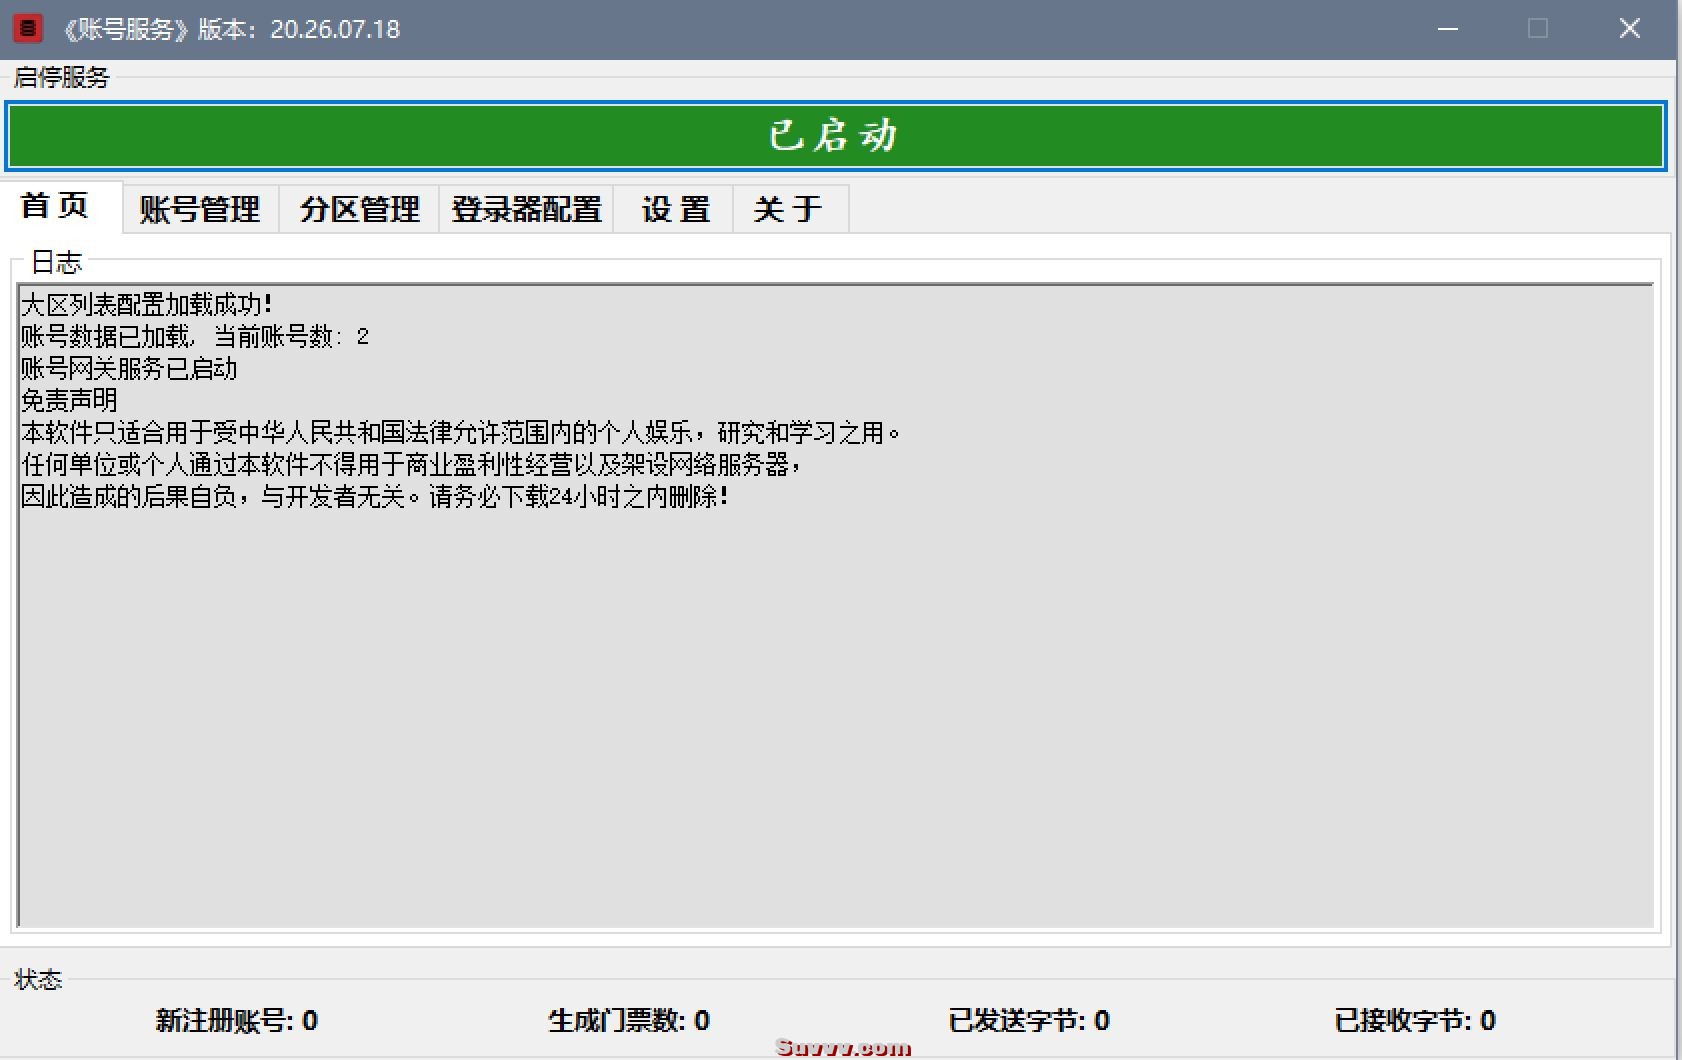Viewport: 1682px width, 1060px height.
Task: Click log line starting with 因此造成的后果自负
Action: pos(375,496)
